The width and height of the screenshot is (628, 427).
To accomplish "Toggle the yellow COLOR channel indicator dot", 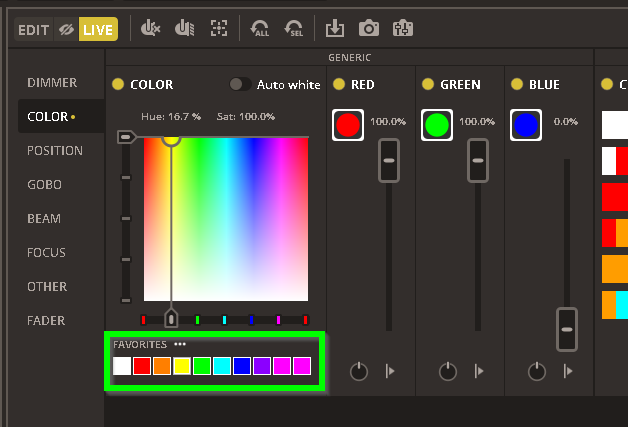I will 118,84.
